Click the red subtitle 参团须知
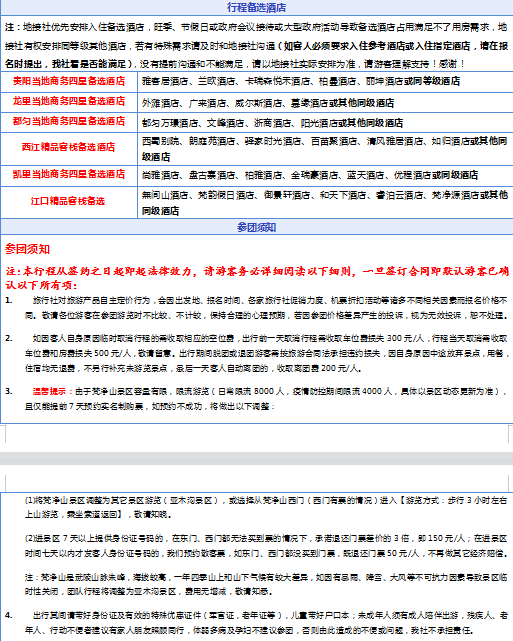 (x=27, y=249)
